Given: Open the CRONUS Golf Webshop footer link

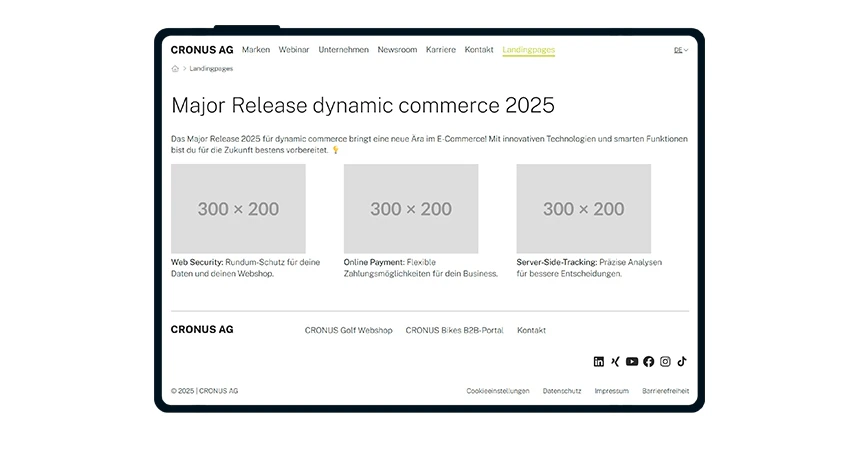Looking at the screenshot, I should coord(349,330).
